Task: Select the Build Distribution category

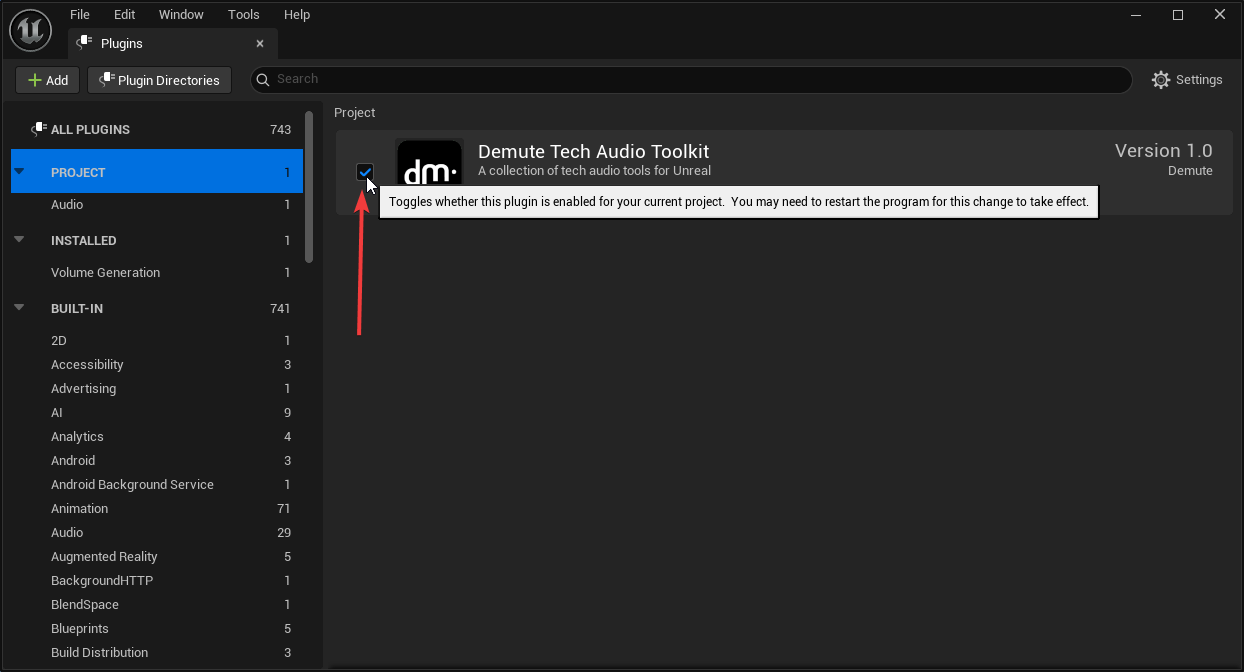Action: click(157, 653)
